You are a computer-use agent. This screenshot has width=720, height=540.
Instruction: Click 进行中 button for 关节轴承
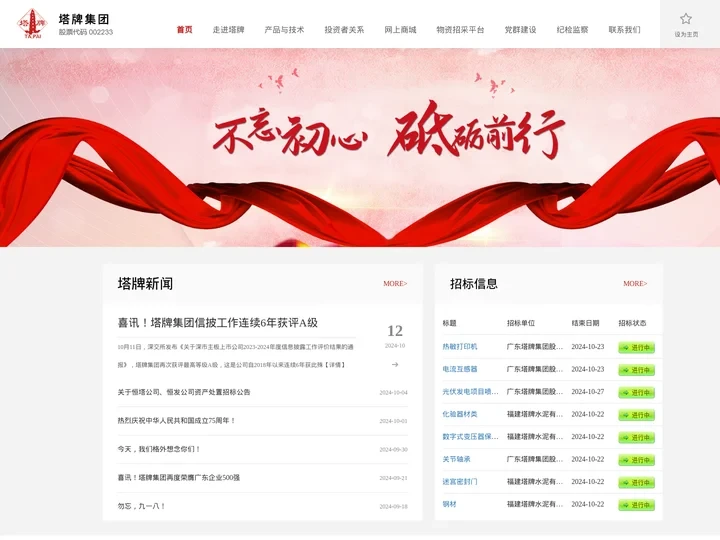click(636, 460)
